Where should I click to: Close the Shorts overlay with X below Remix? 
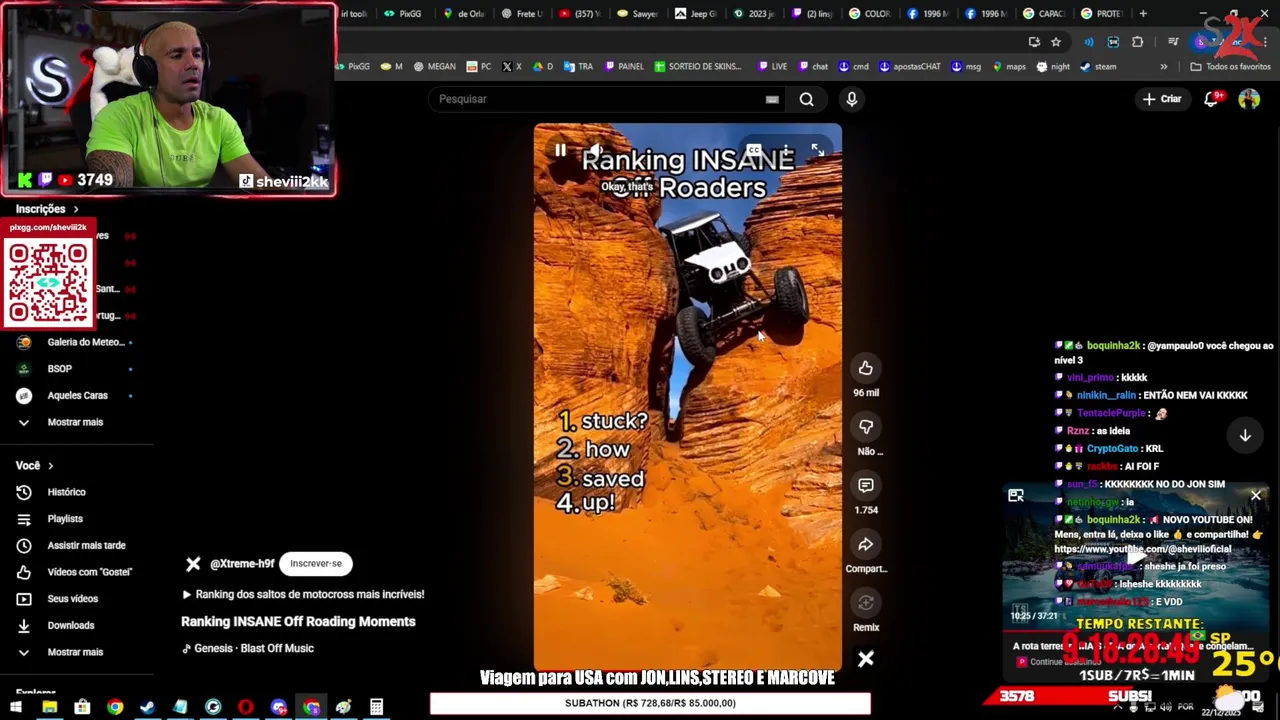click(x=866, y=659)
